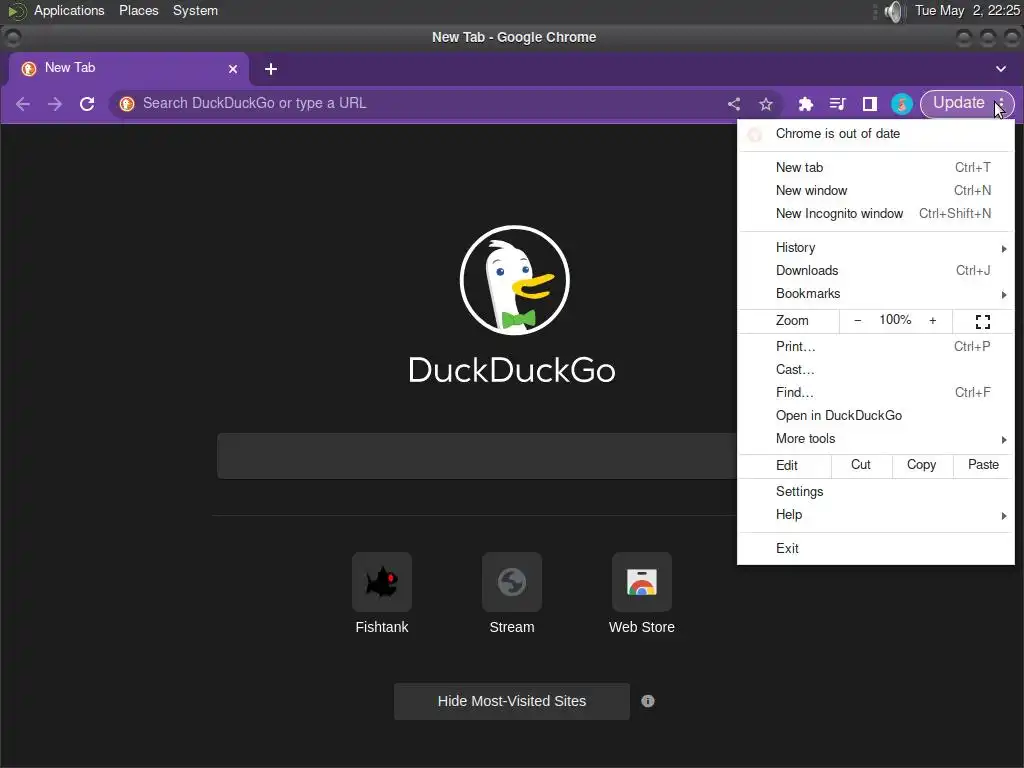This screenshot has height=768, width=1024.
Task: Open the profile avatar icon
Action: click(x=902, y=104)
